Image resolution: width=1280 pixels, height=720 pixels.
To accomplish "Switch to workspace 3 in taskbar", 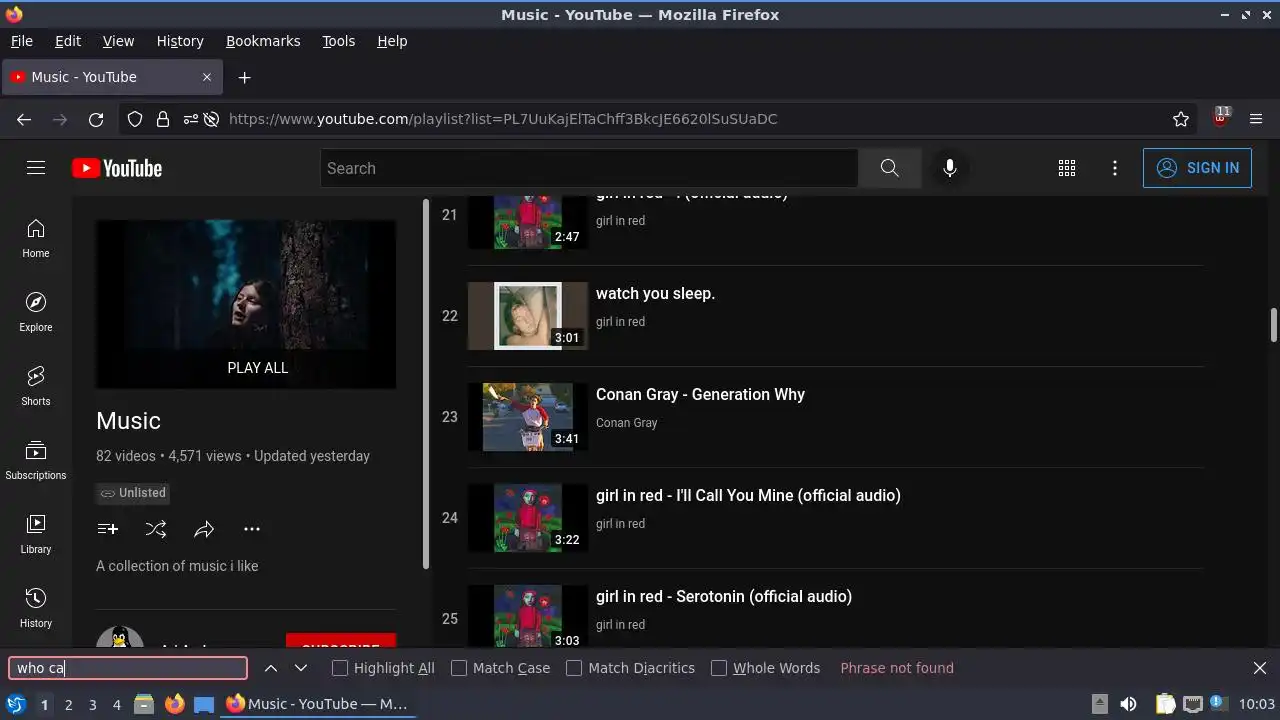I will tap(92, 704).
